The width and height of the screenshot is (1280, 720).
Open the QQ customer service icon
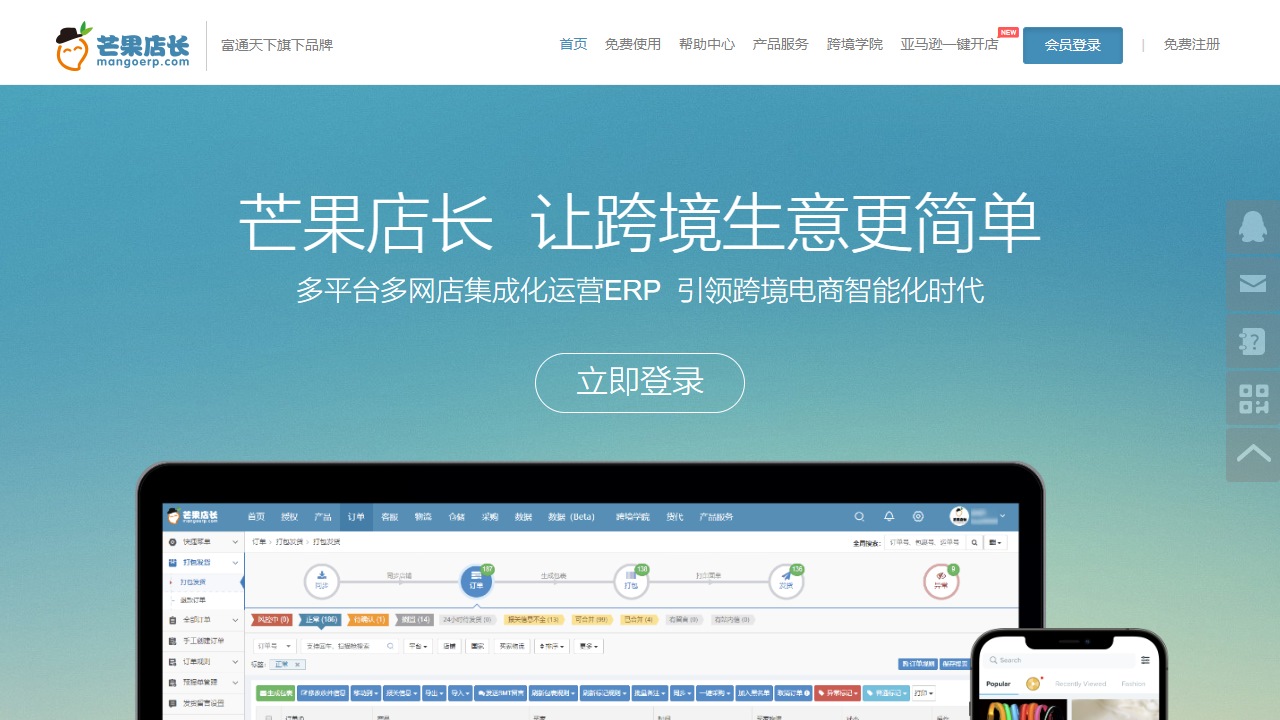click(x=1253, y=226)
